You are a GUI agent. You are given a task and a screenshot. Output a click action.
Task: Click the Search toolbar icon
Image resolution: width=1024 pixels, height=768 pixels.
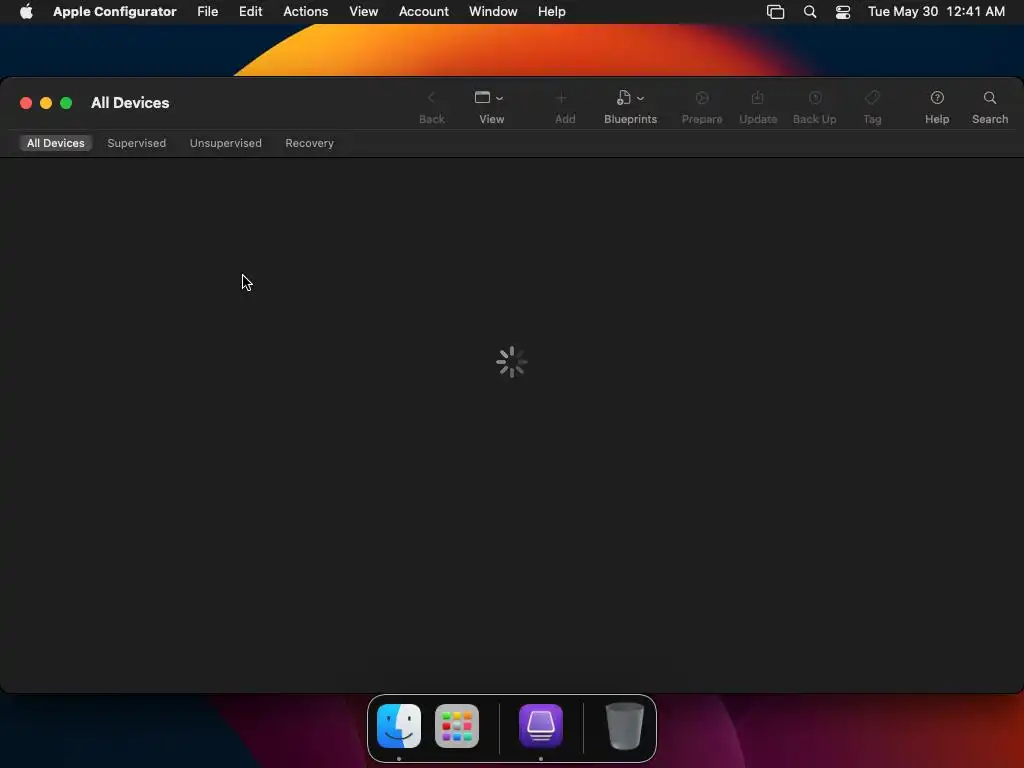click(x=990, y=98)
